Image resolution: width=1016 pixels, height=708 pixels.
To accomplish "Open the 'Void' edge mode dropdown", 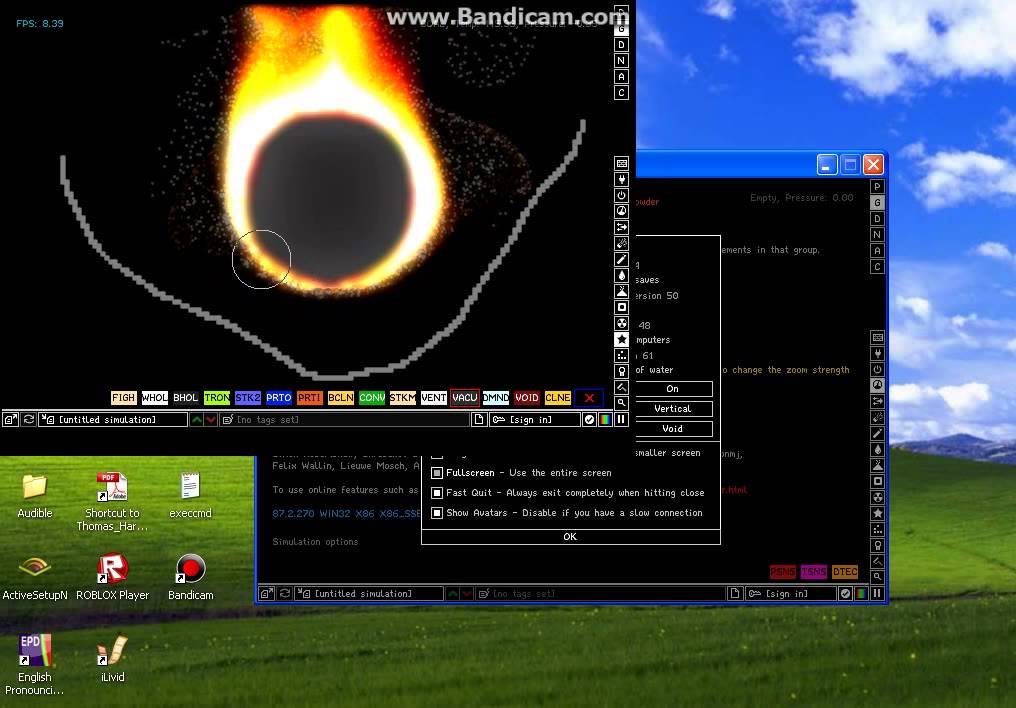I will (x=673, y=429).
